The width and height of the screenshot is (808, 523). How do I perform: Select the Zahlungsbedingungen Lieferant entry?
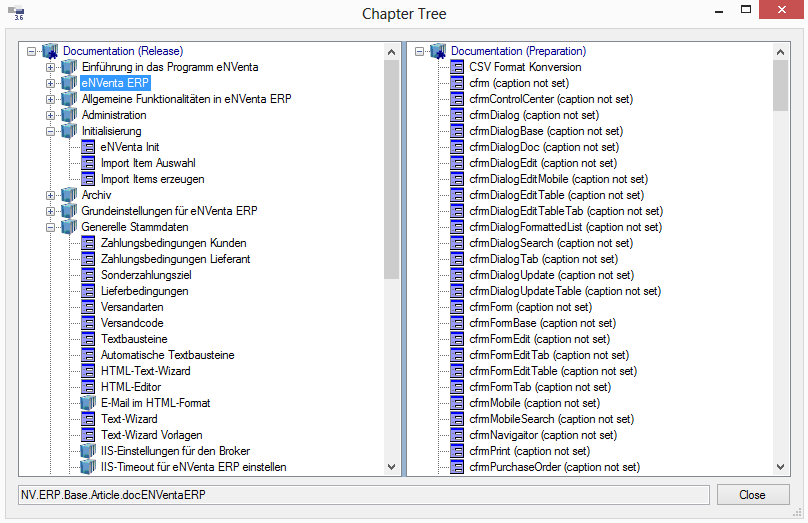coord(175,259)
